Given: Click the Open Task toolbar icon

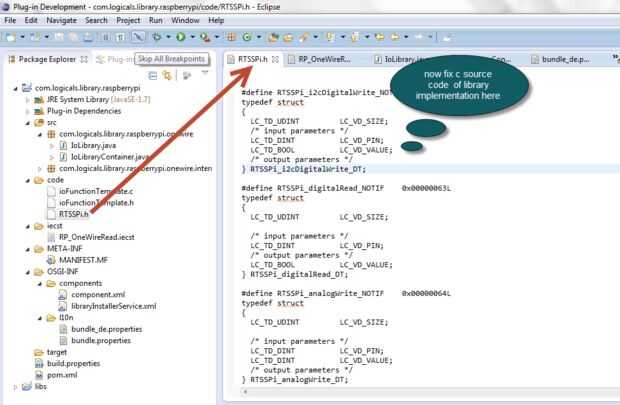Looking at the screenshot, I should coord(288,38).
